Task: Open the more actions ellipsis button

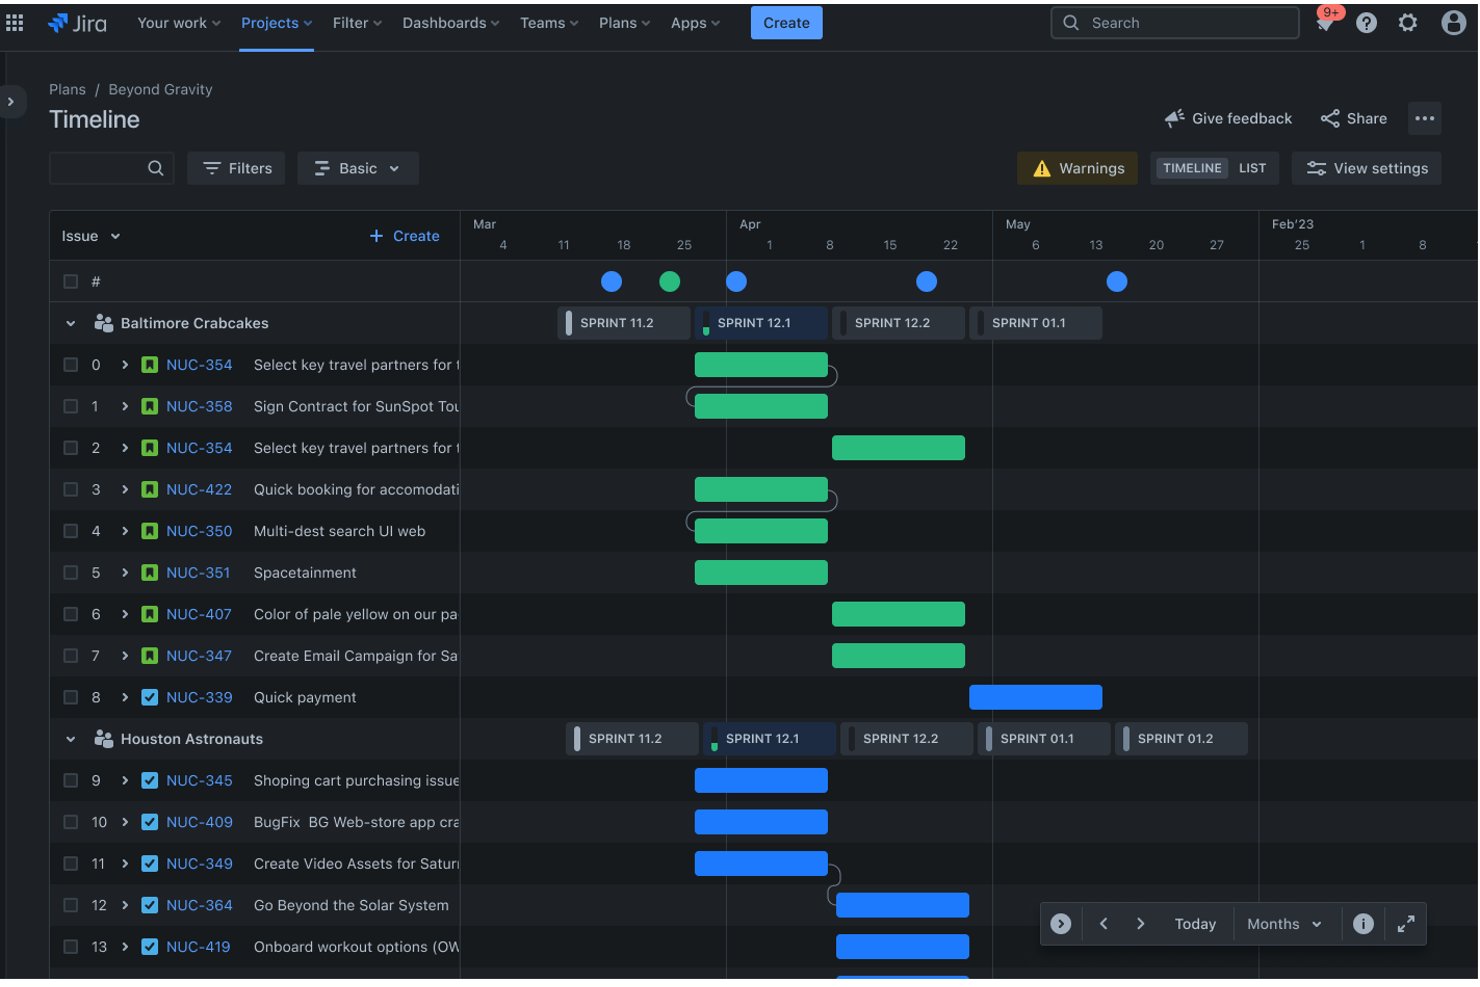Action: pos(1425,118)
